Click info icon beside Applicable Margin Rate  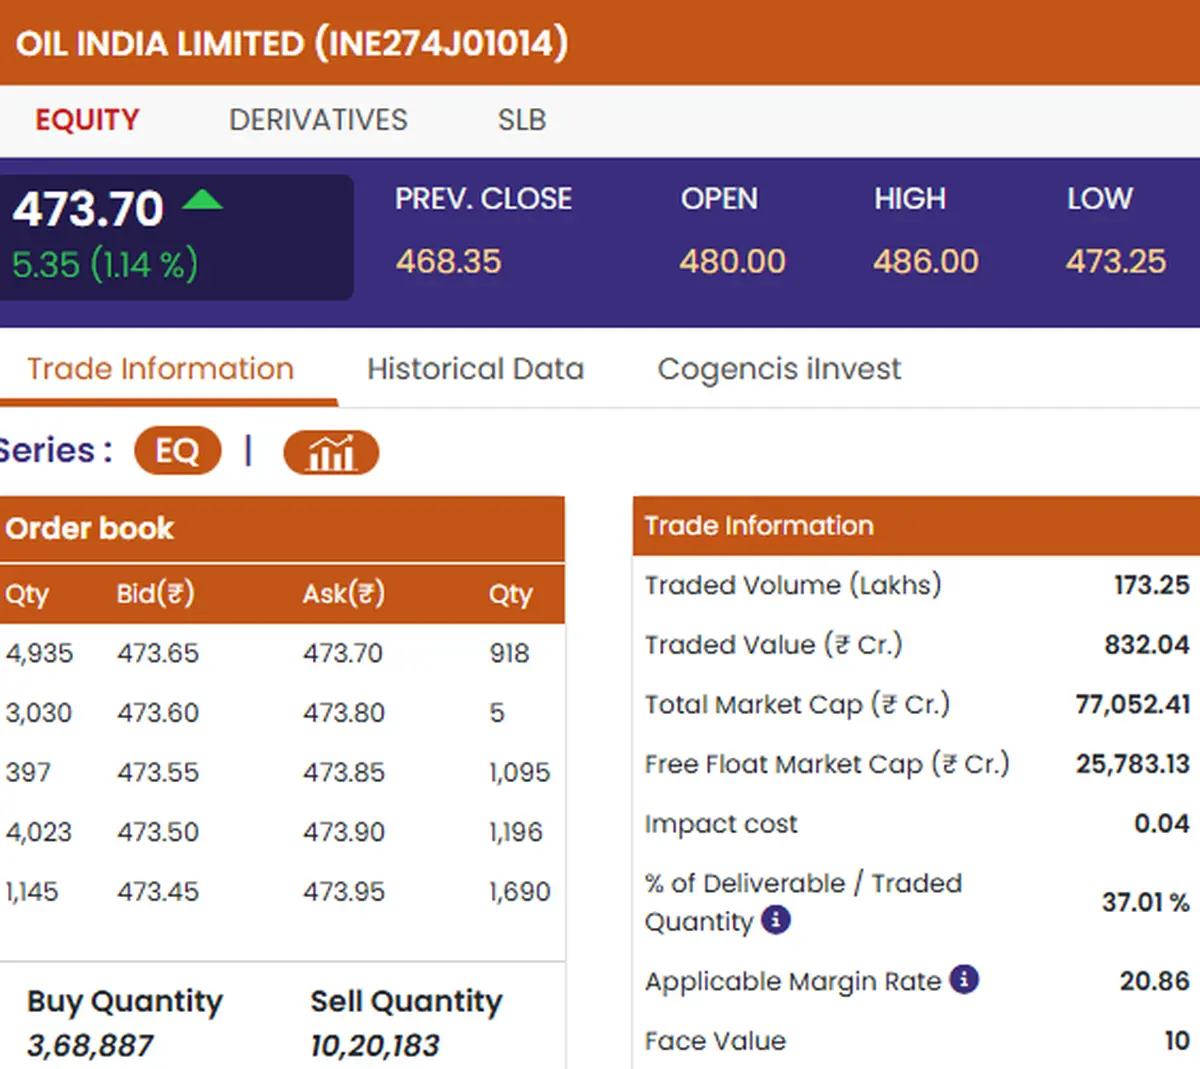(964, 979)
